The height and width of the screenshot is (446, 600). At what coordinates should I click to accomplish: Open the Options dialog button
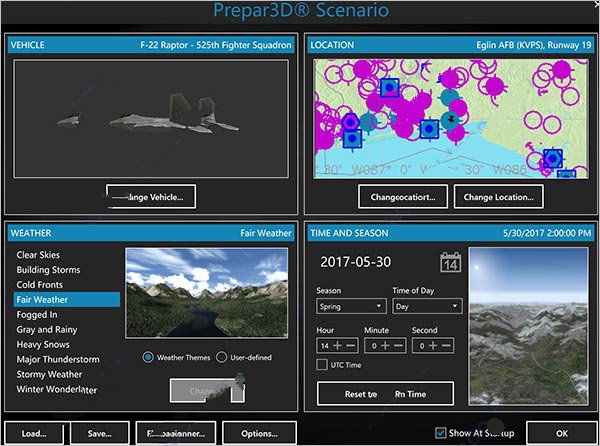pos(259,433)
